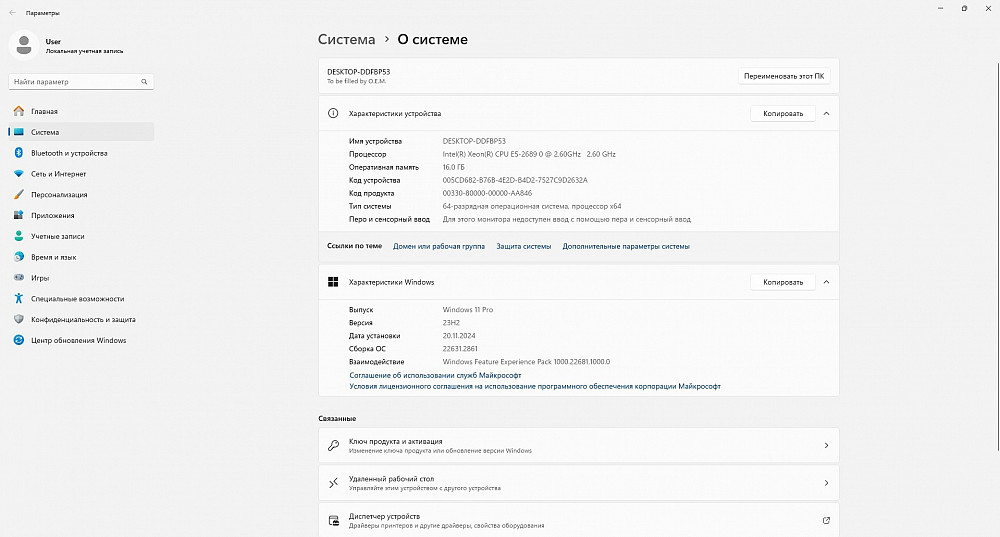Click the processor value Intel(R) Xeon(R) E5-2689

coord(529,154)
